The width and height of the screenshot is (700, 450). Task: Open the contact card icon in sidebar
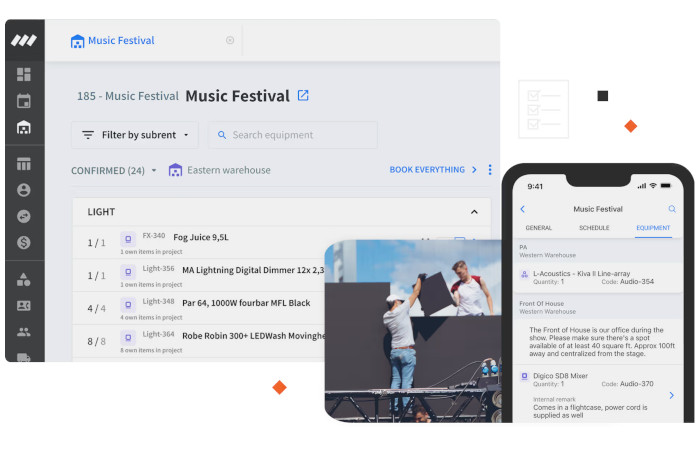[x=24, y=306]
